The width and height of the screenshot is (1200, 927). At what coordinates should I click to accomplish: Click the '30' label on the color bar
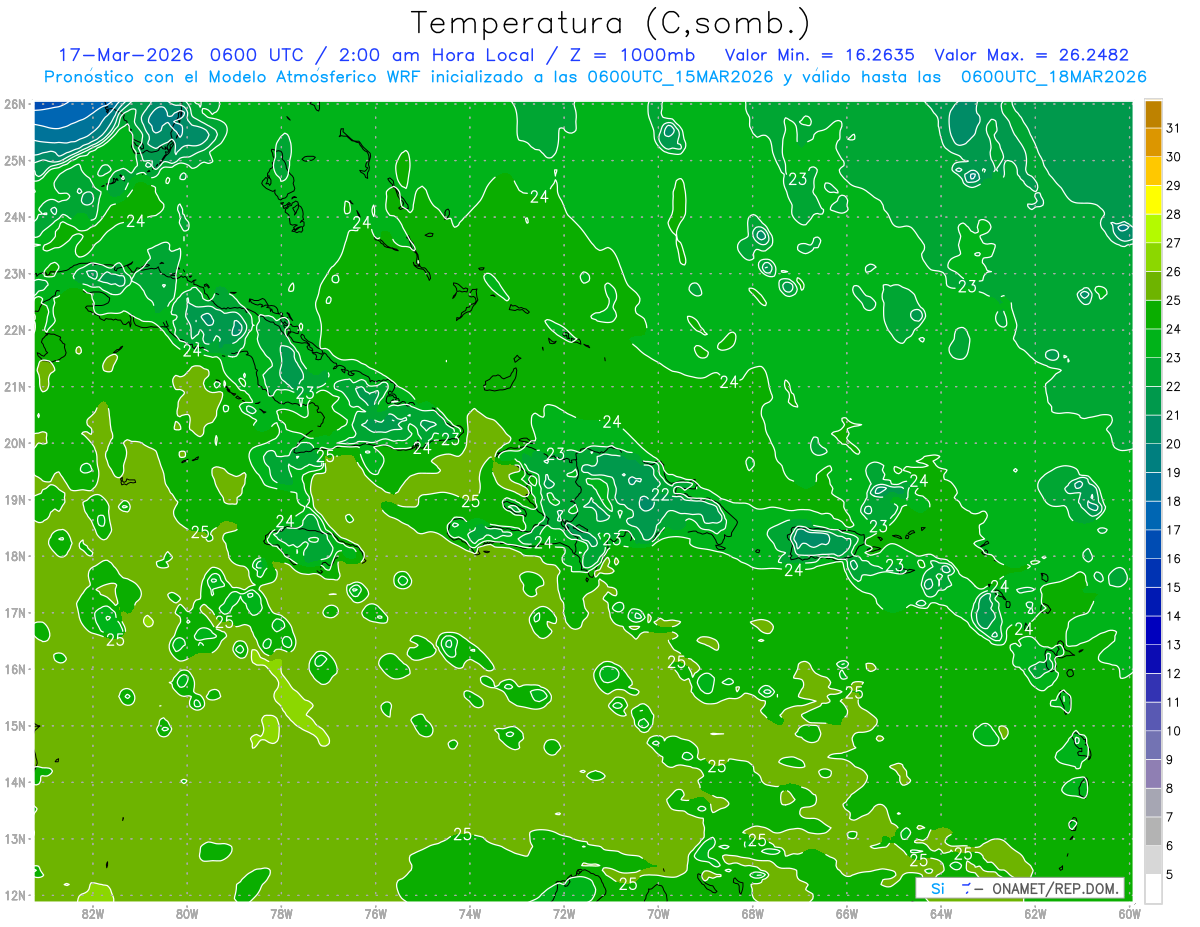click(x=1174, y=157)
